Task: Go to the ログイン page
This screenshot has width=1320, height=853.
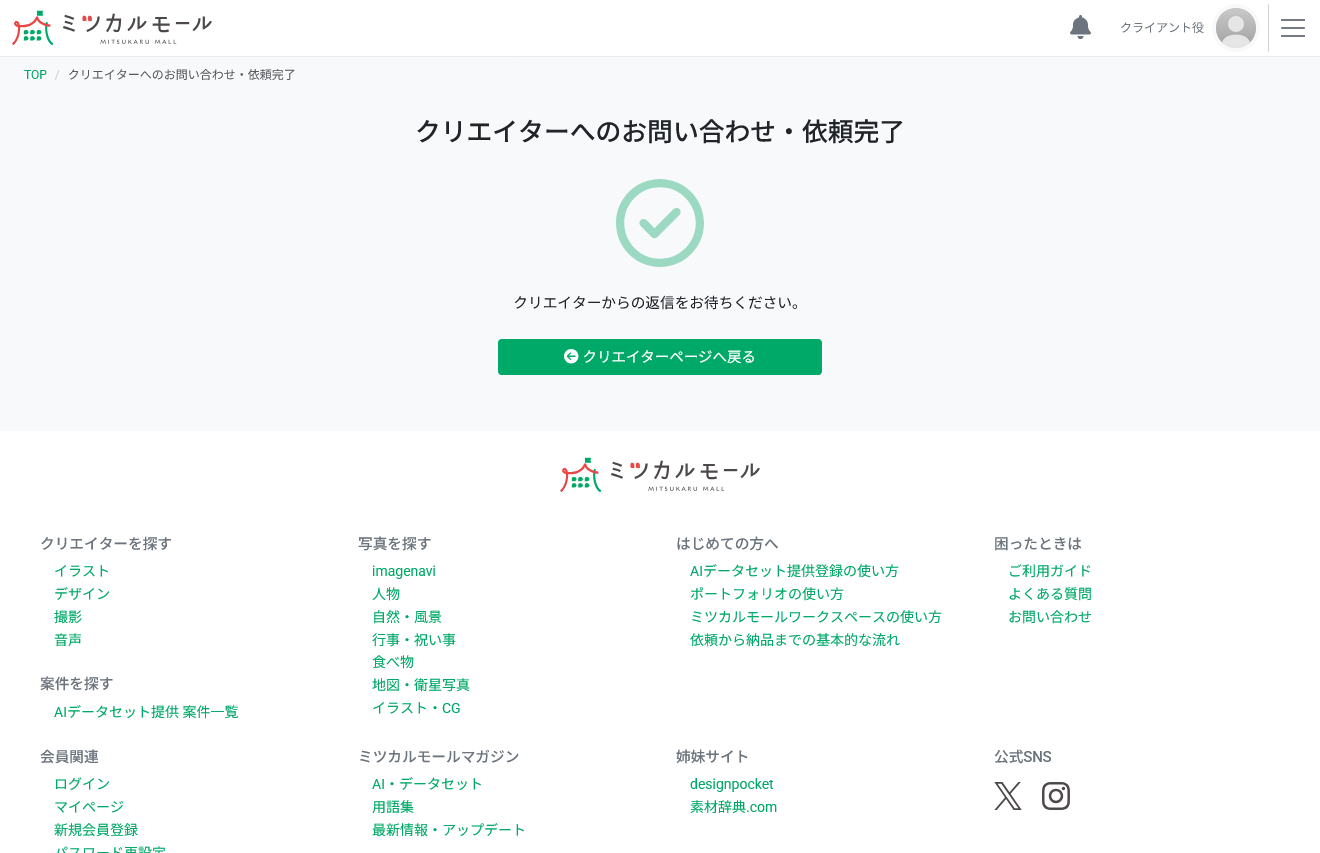Action: [81, 783]
